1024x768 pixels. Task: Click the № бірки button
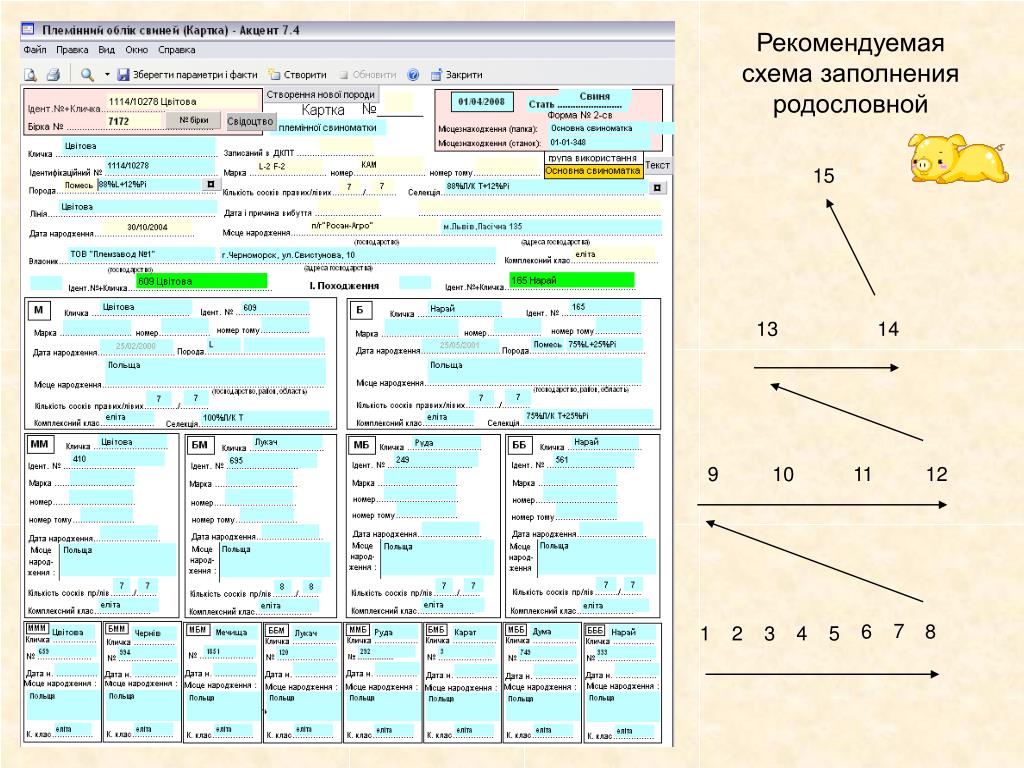[x=194, y=120]
